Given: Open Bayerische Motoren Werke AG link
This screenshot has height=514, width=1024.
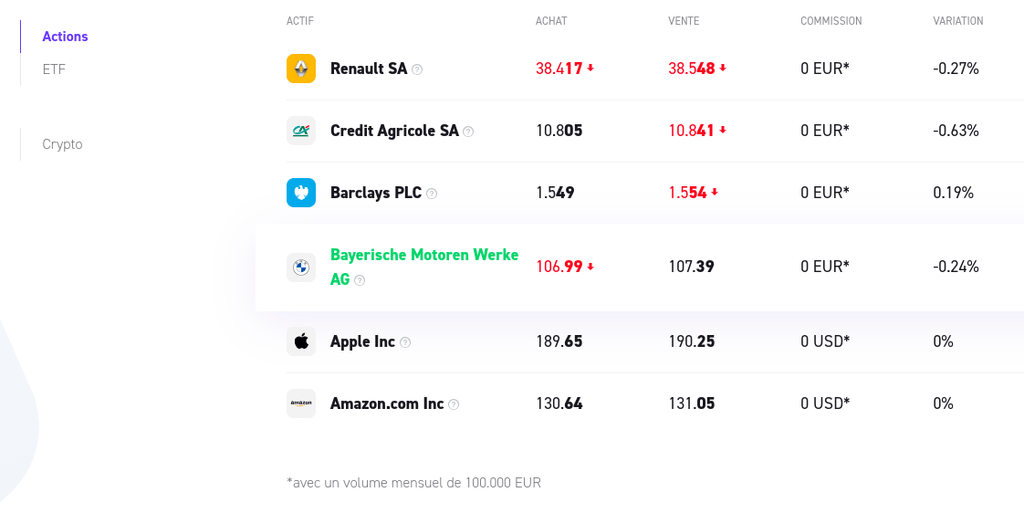Looking at the screenshot, I should pos(424,255).
